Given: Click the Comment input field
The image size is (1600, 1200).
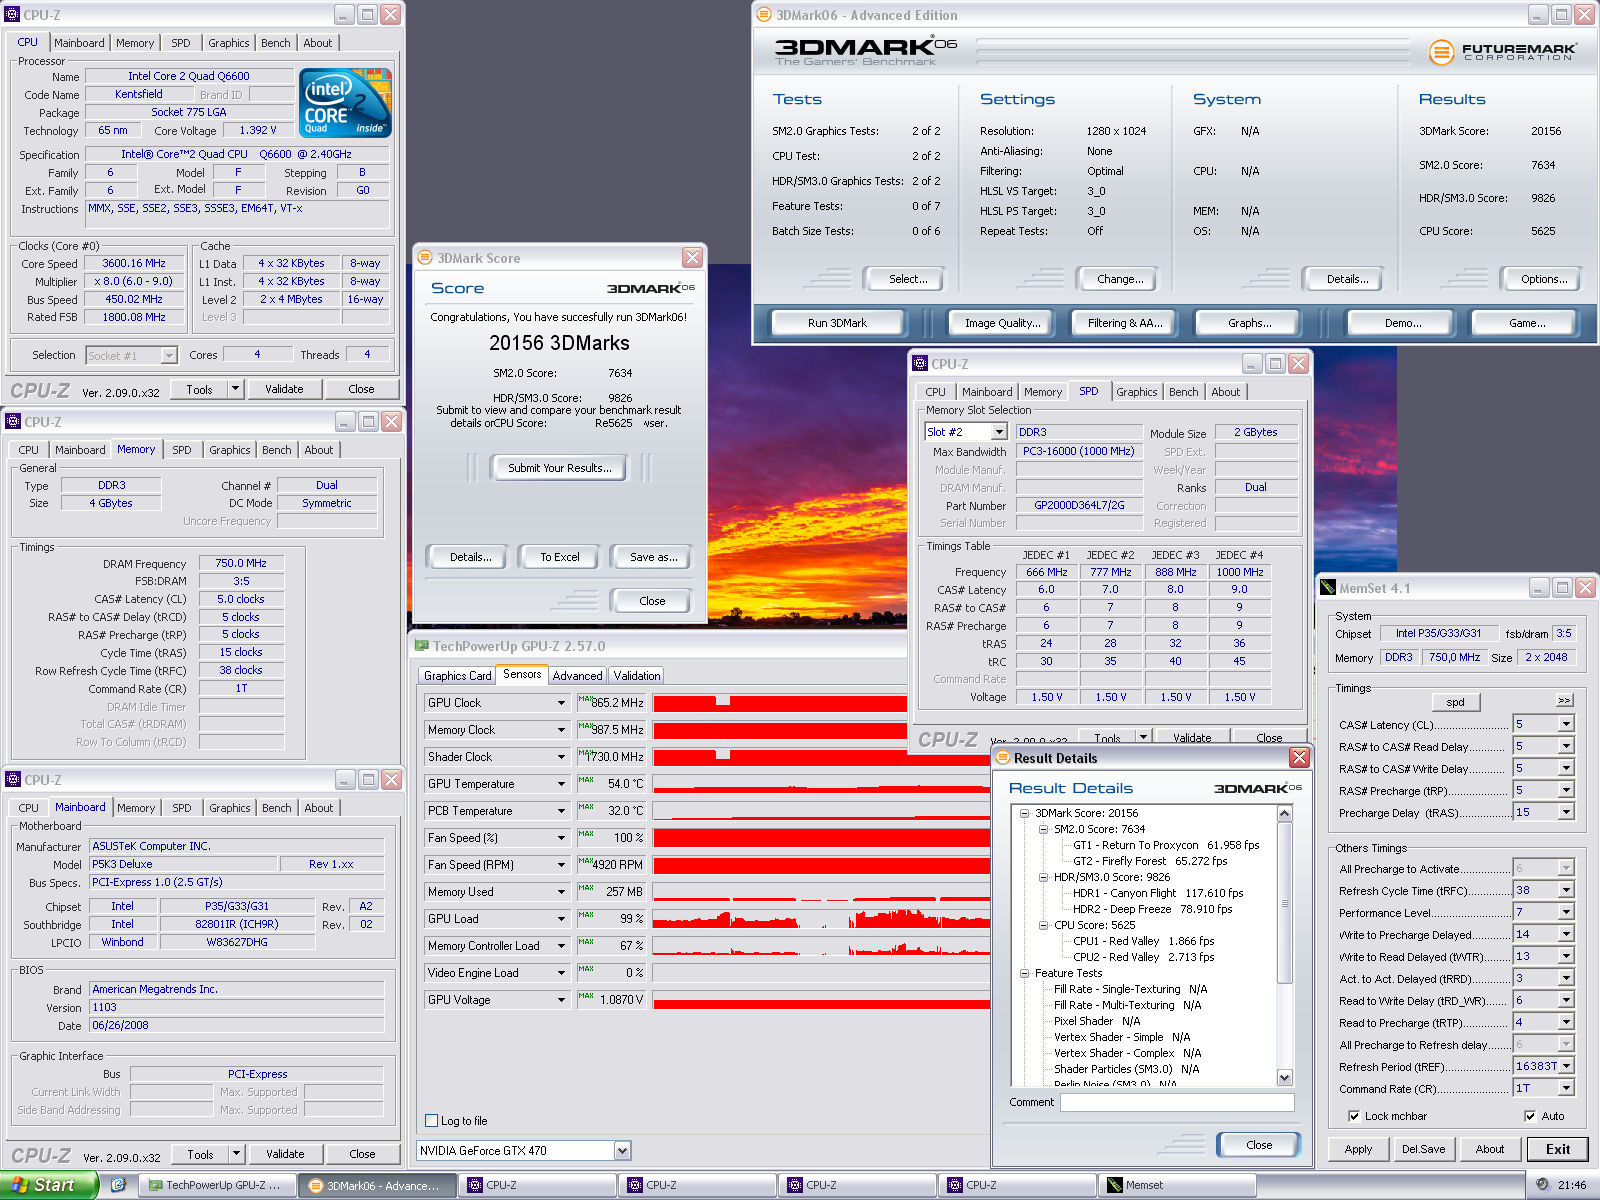Looking at the screenshot, I should [x=1177, y=1102].
